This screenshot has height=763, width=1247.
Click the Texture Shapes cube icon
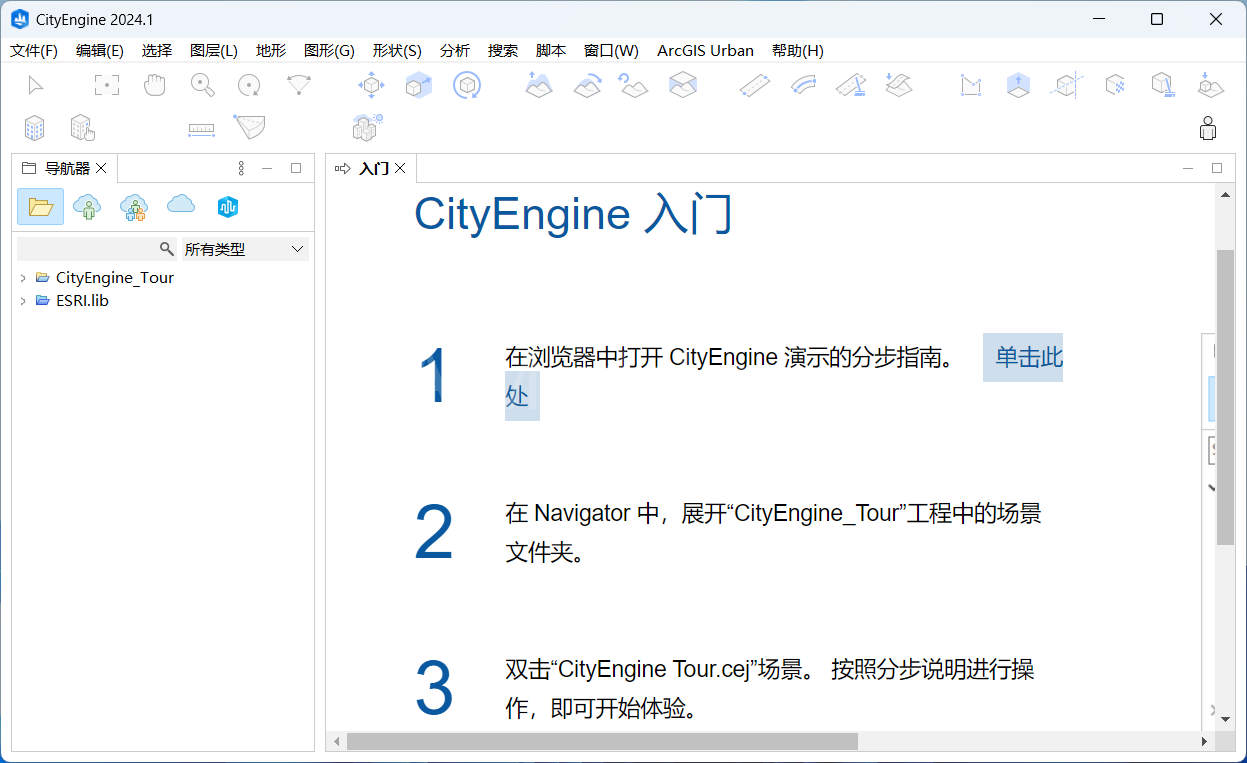(x=1115, y=86)
